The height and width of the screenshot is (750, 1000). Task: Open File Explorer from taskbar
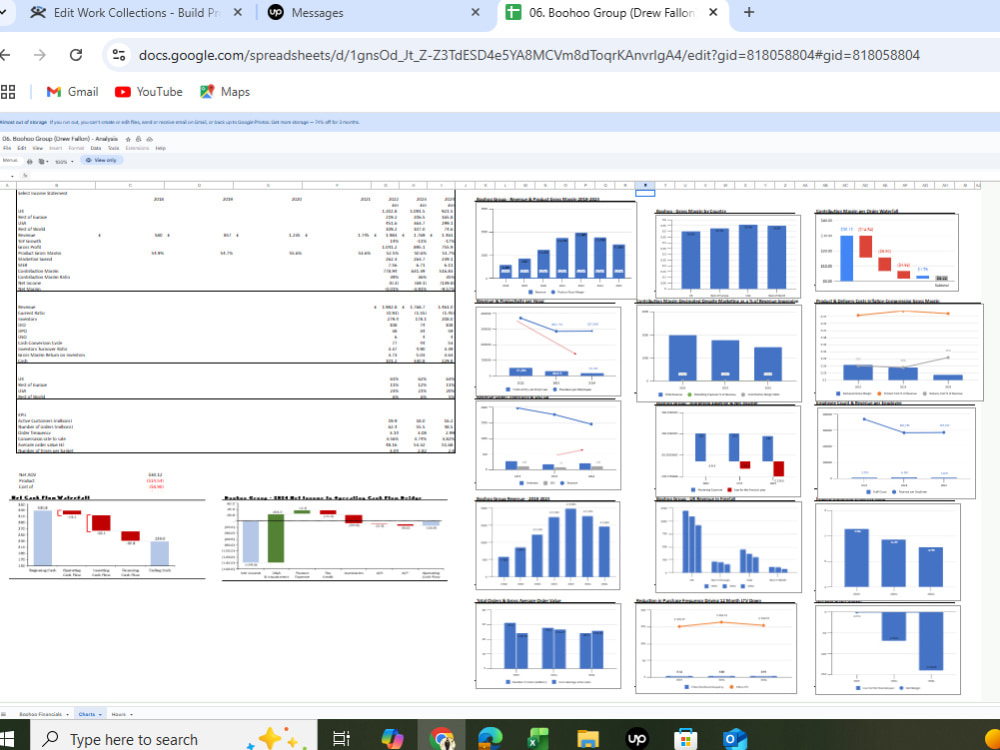(x=587, y=739)
